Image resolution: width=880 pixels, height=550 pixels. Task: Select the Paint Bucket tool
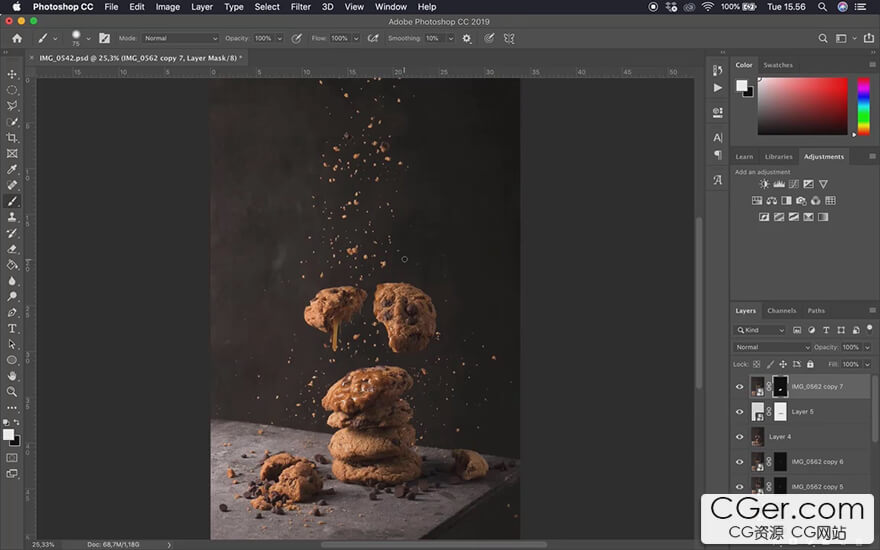point(12,265)
